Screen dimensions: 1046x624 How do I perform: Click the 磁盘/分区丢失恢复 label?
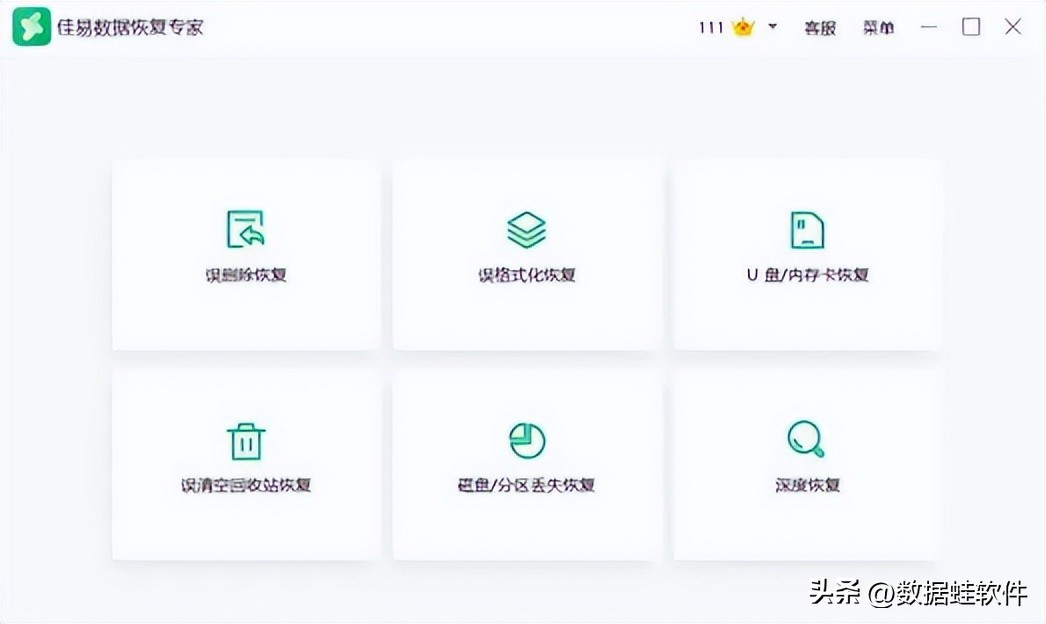526,485
